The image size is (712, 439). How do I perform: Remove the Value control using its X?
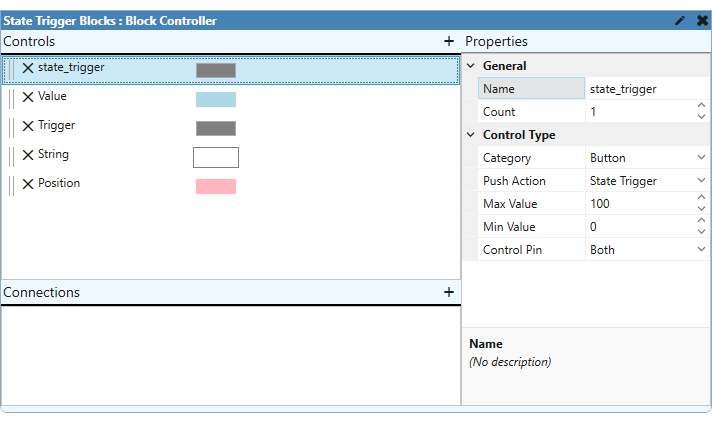click(28, 98)
